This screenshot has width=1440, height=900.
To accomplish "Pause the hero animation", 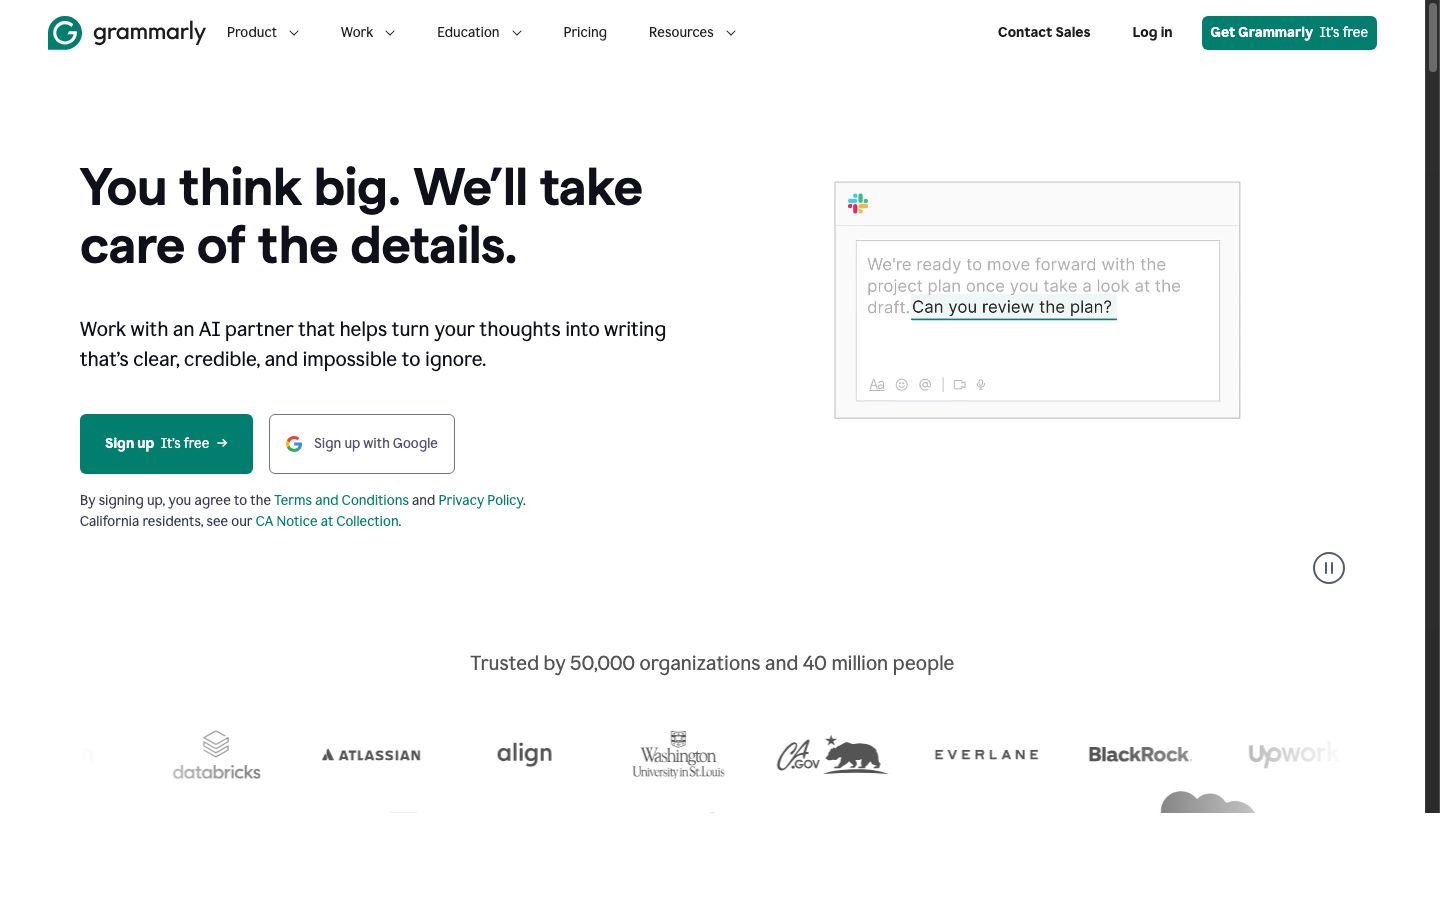I will 1328,567.
